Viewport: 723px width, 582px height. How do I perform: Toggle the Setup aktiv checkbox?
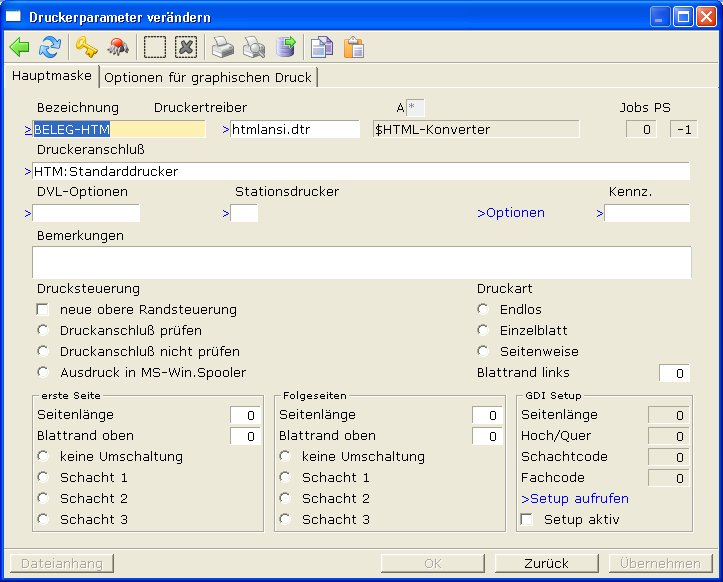coord(527,520)
